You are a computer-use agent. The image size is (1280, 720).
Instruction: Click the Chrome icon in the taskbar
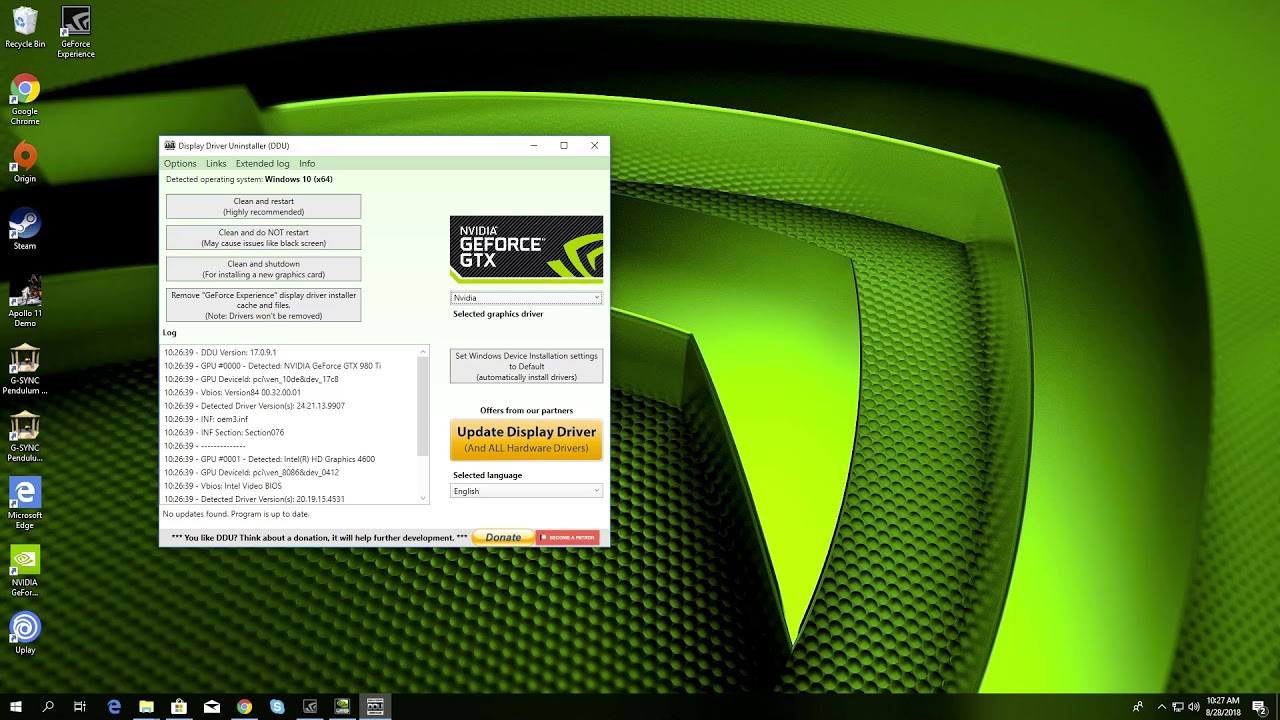[244, 707]
